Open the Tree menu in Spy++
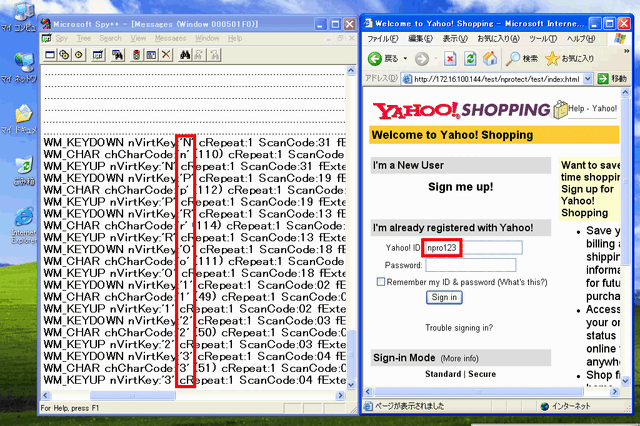 (x=84, y=38)
